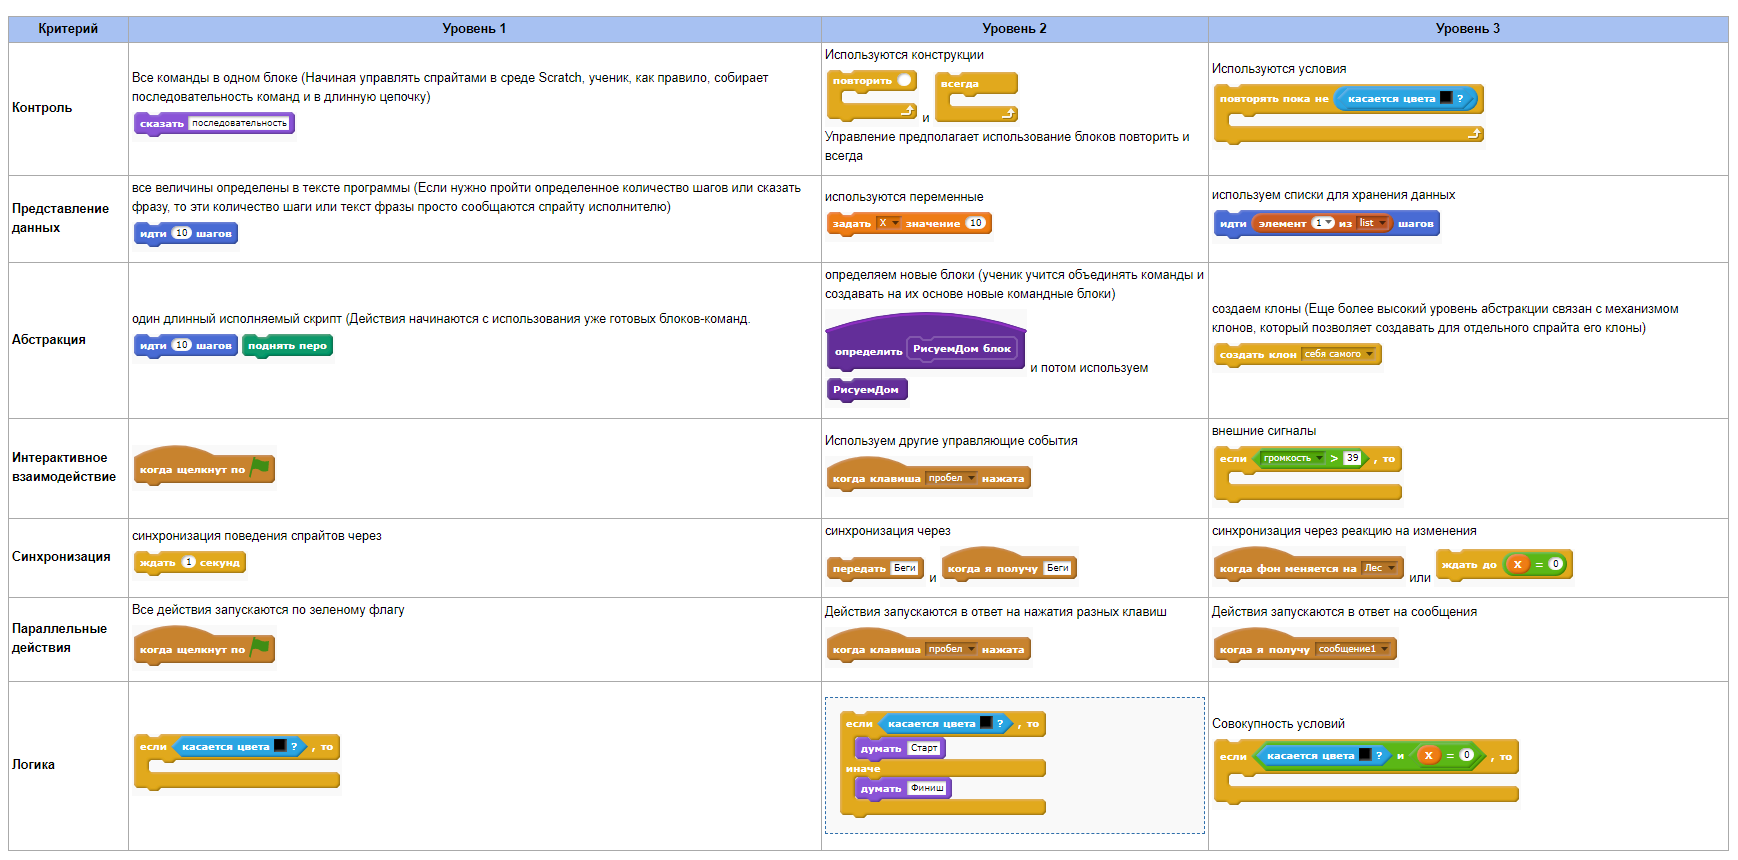Screen dimensions: 1738x860
Task: Click the loop arrow on the повторить block
Action: click(x=907, y=110)
